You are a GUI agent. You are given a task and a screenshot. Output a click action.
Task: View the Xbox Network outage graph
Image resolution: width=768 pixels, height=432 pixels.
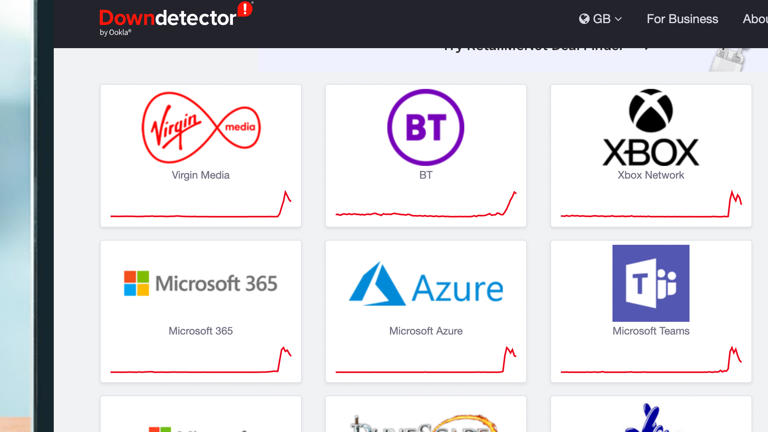(x=651, y=206)
